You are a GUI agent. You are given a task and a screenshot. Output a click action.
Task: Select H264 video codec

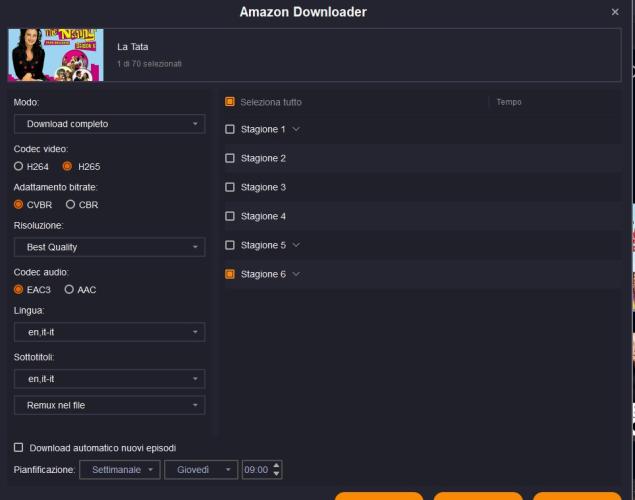click(x=18, y=166)
